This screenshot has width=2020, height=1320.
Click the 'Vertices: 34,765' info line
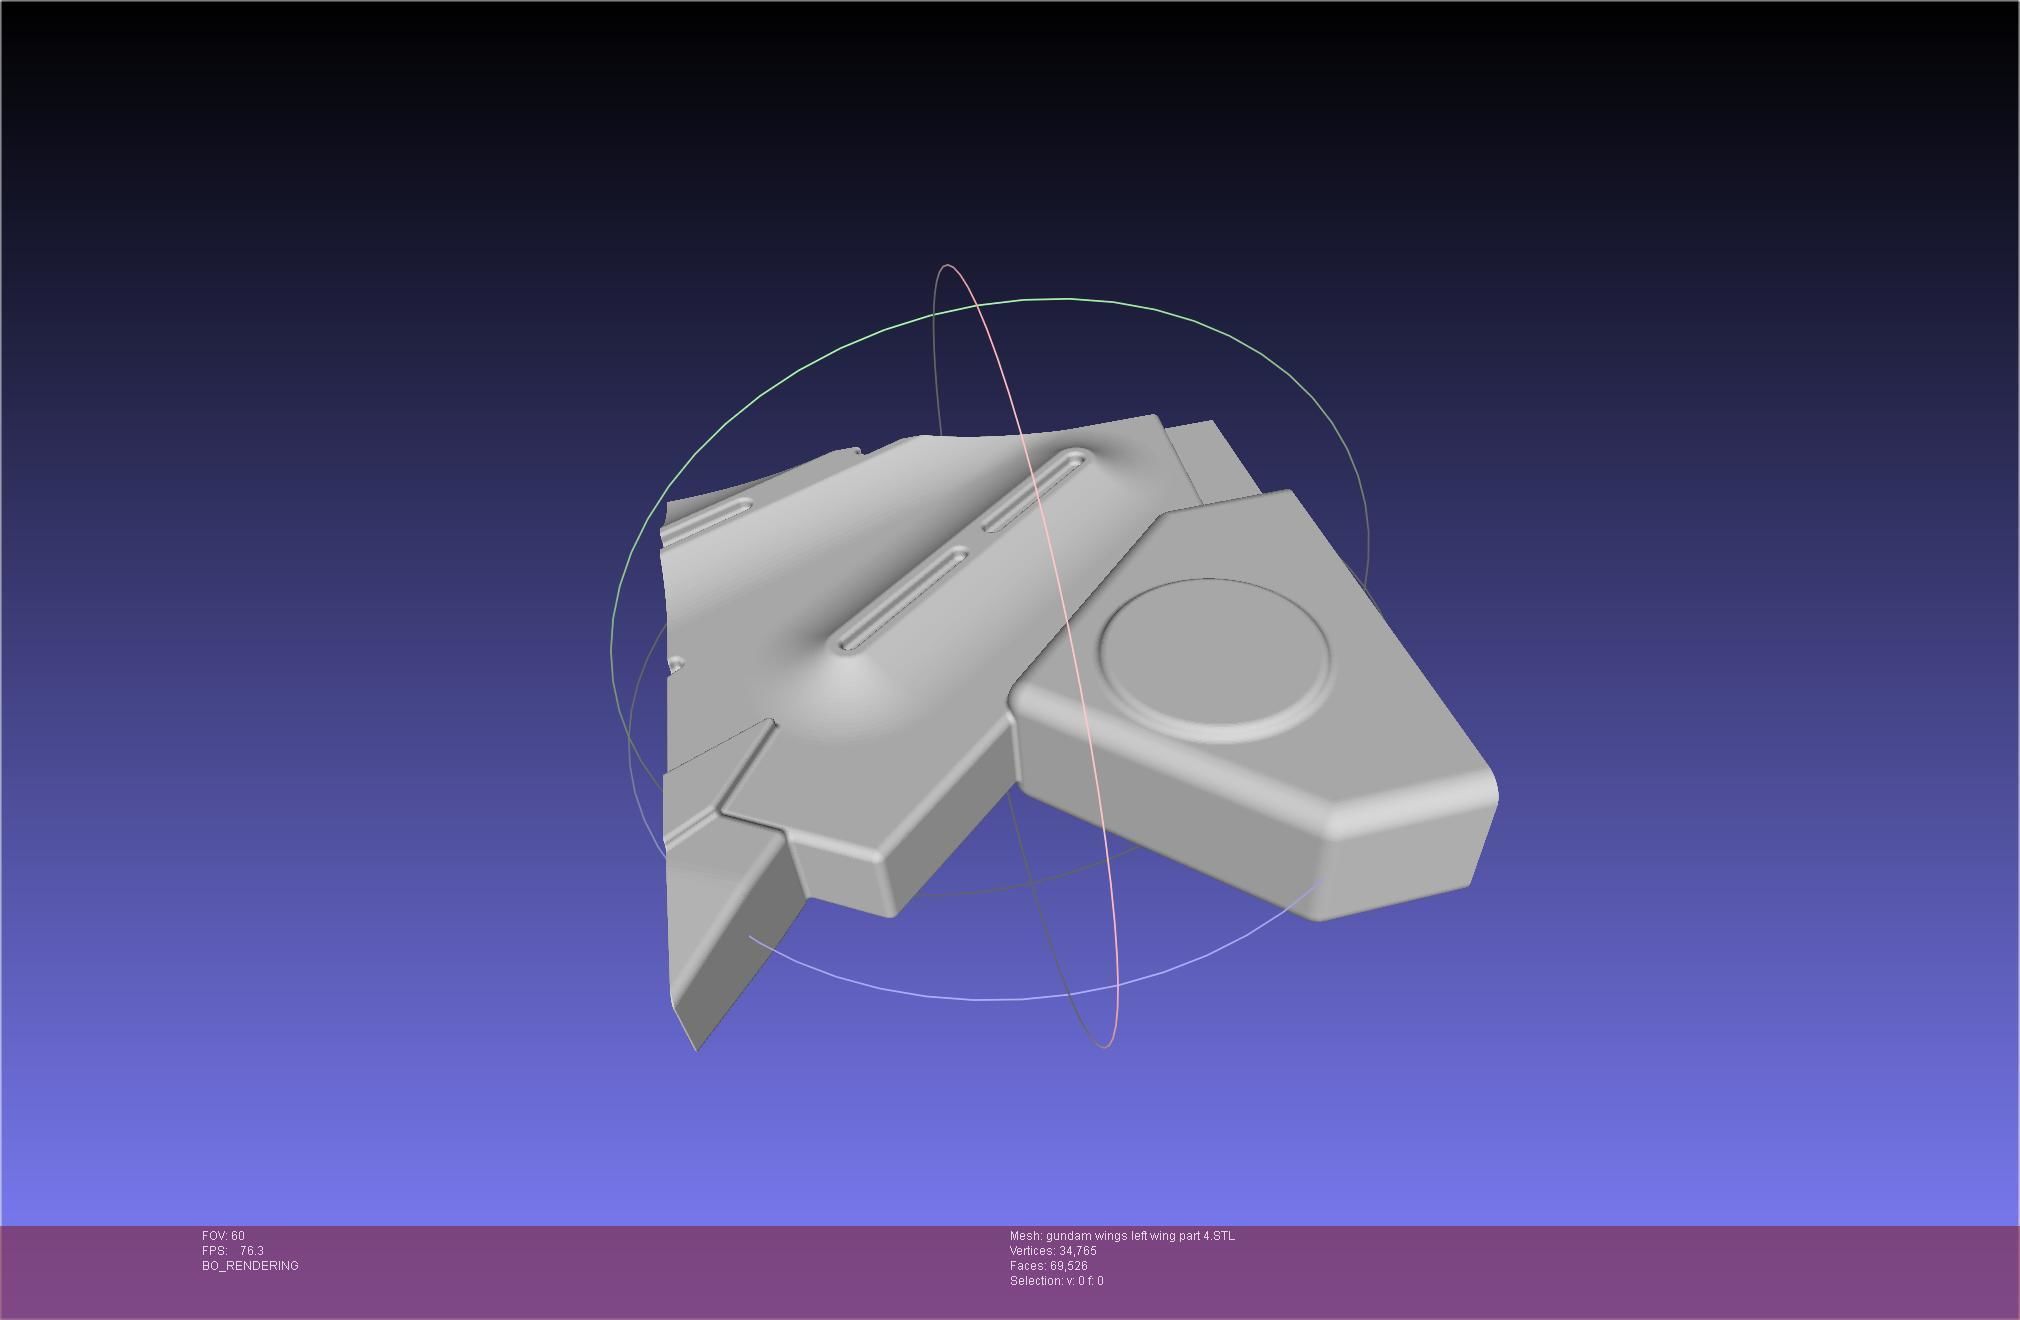coord(1053,1251)
